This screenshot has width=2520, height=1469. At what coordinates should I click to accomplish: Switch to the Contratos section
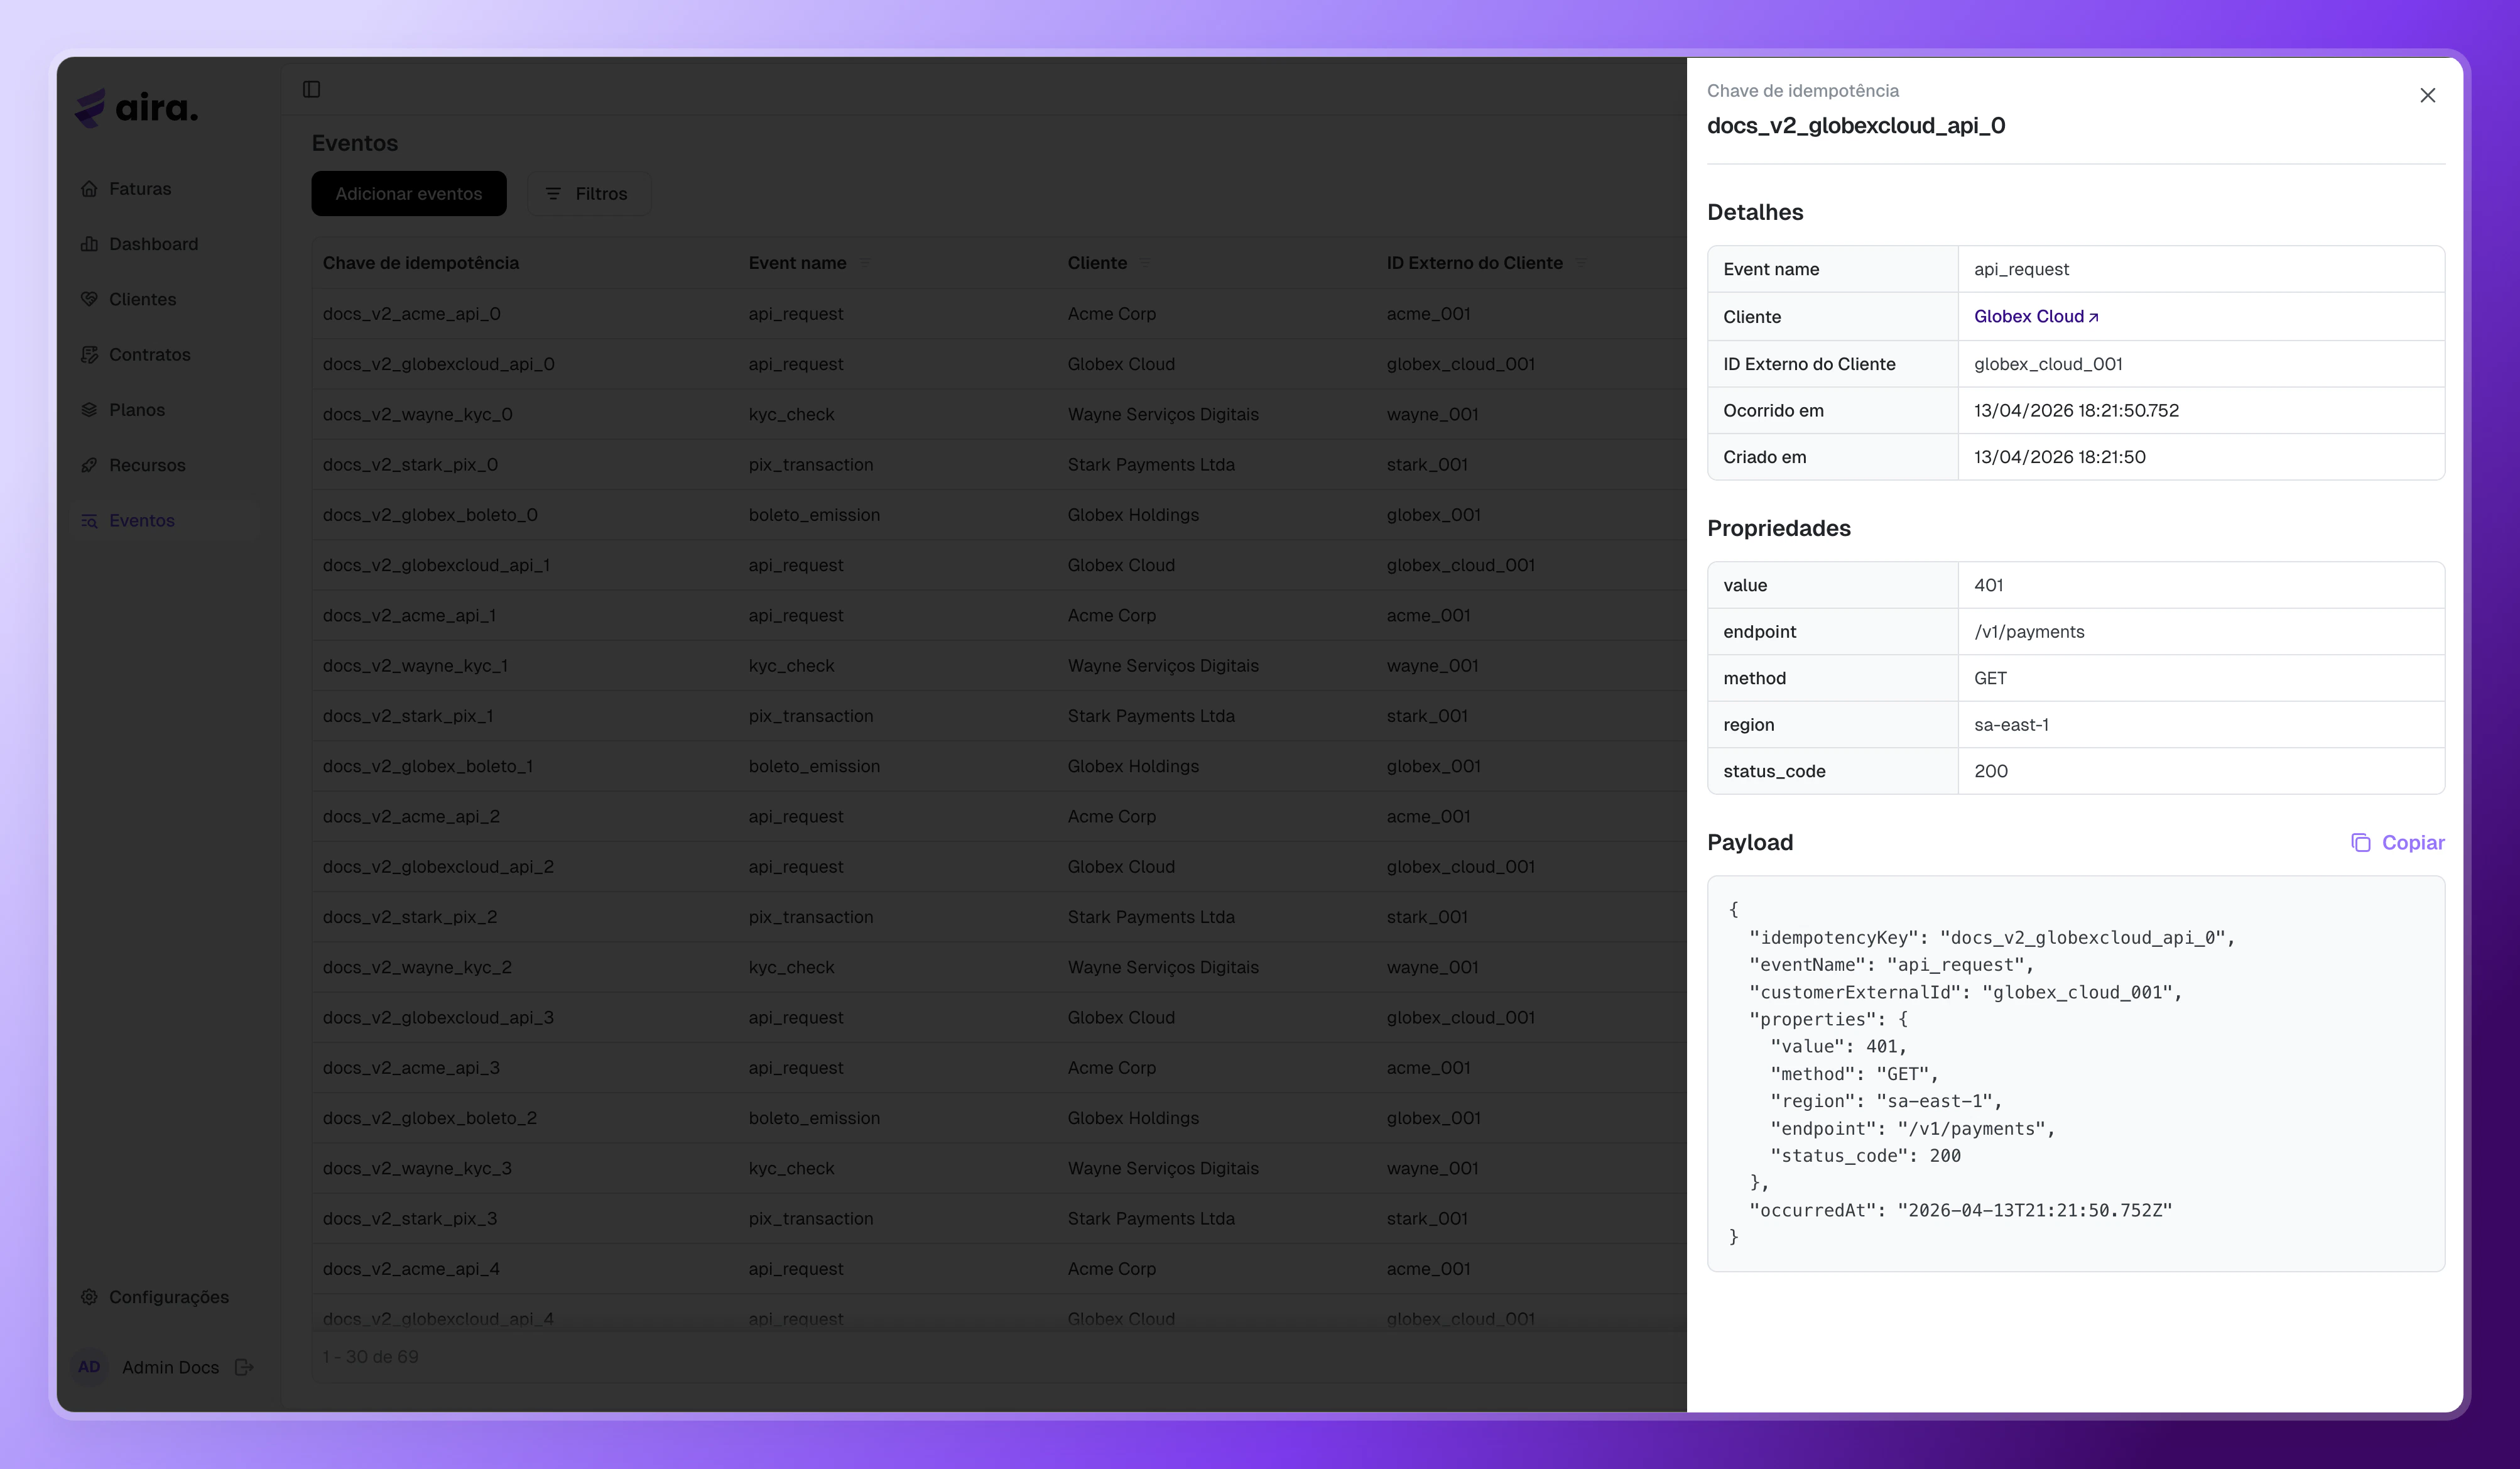pyautogui.click(x=150, y=354)
